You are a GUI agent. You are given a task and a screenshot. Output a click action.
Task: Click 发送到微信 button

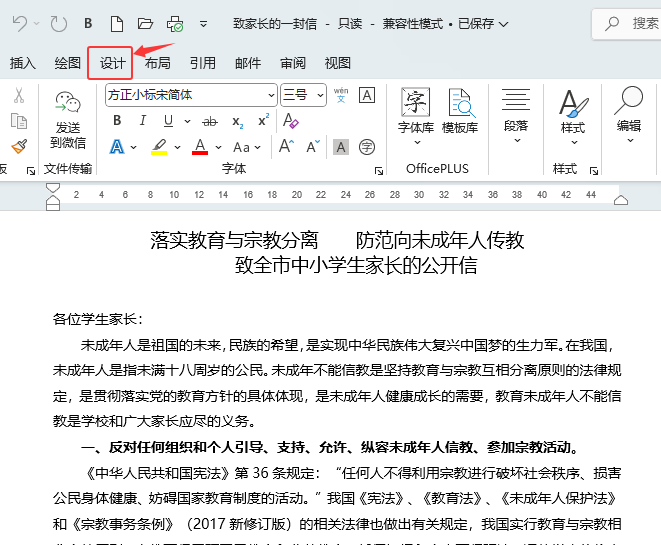[67, 120]
